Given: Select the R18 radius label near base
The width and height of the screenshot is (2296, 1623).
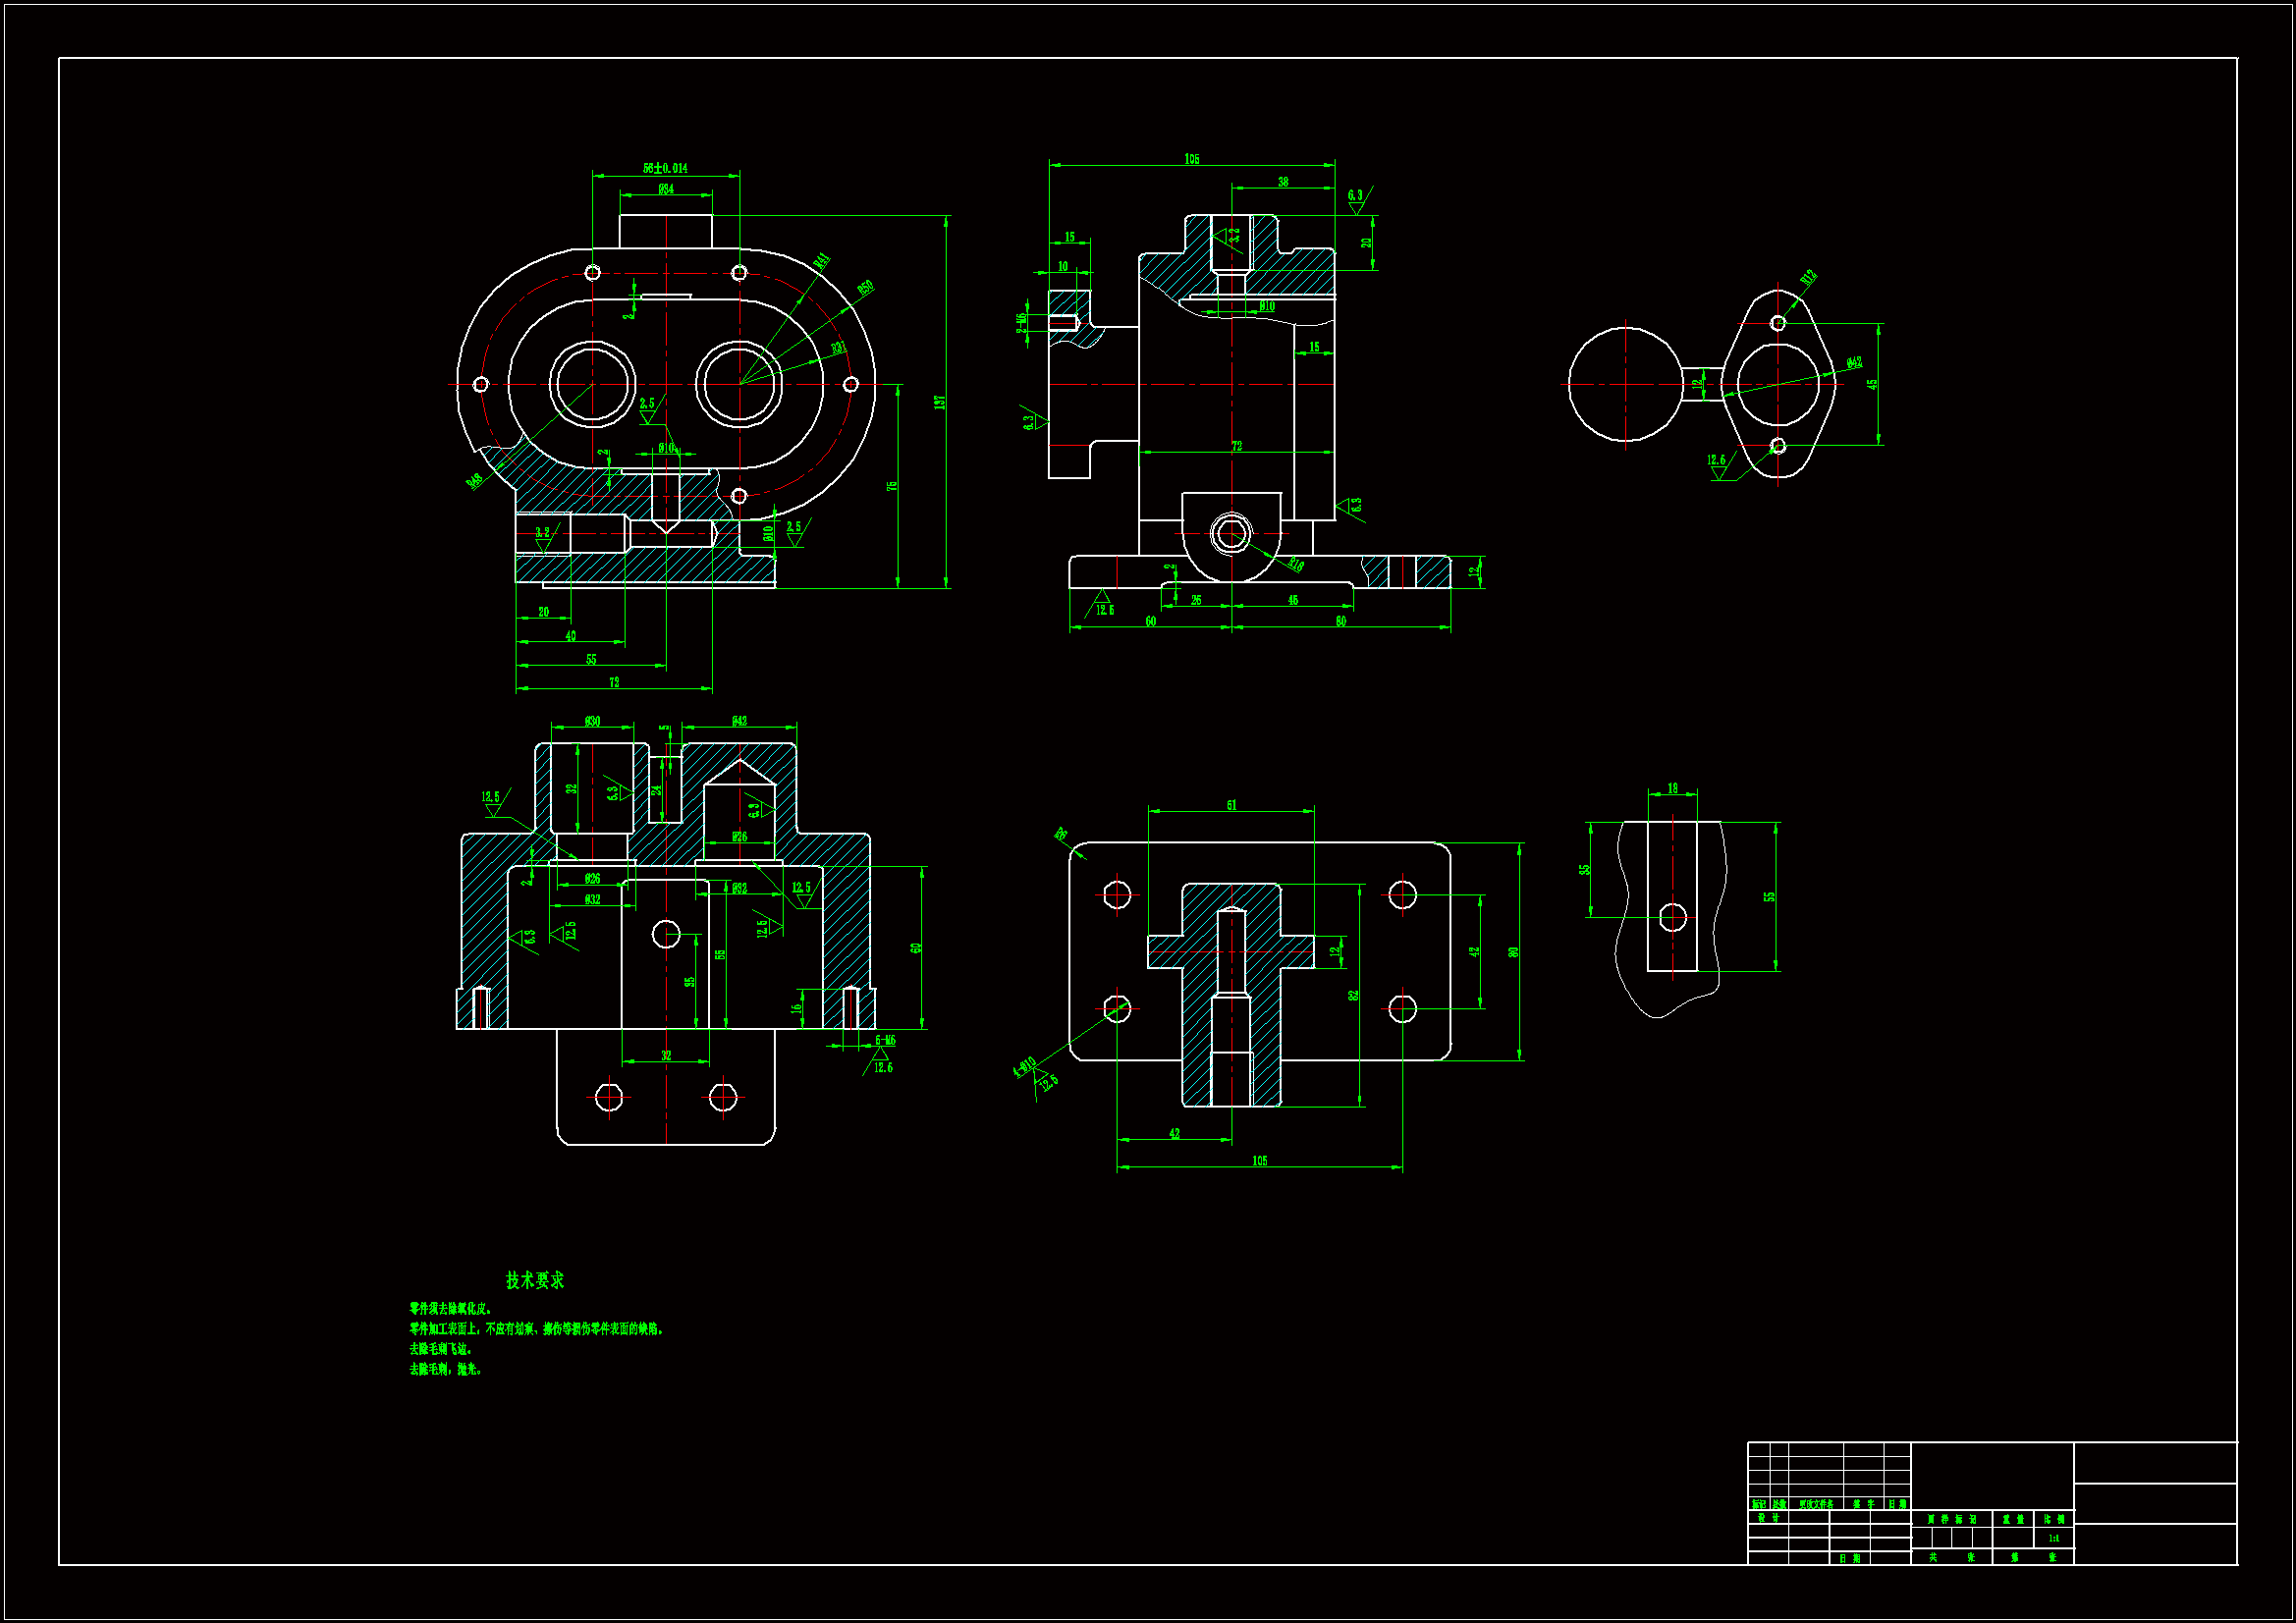Looking at the screenshot, I should coord(1296,565).
